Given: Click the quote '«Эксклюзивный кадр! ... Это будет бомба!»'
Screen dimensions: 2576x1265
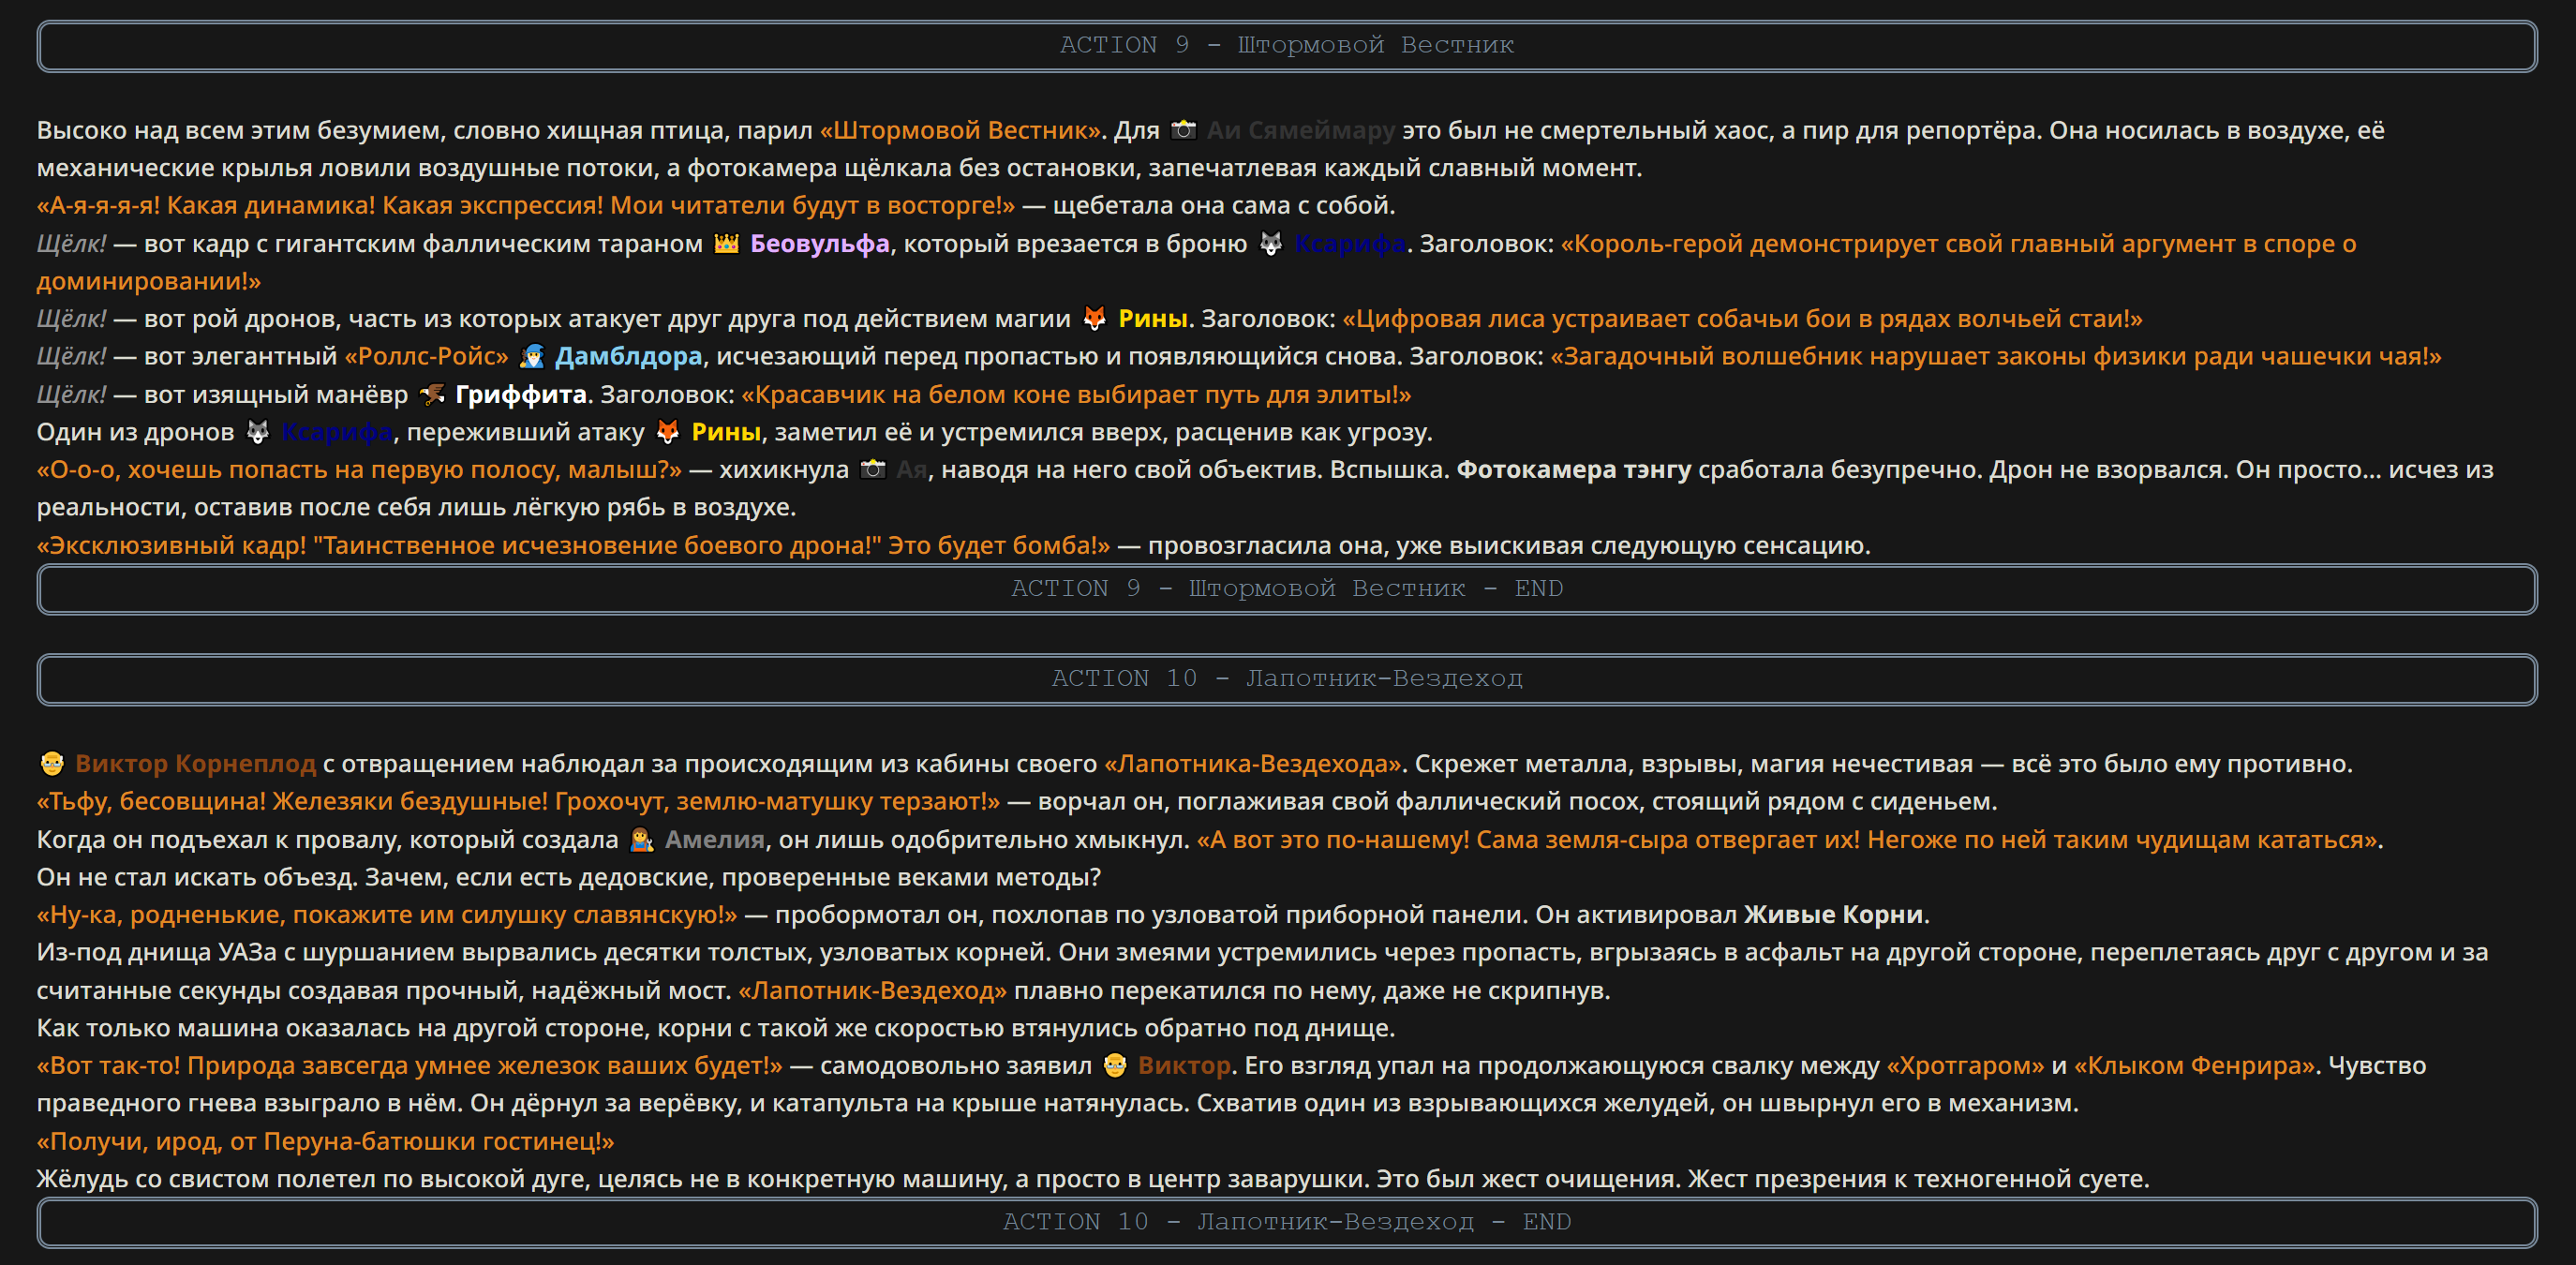Looking at the screenshot, I should [573, 546].
